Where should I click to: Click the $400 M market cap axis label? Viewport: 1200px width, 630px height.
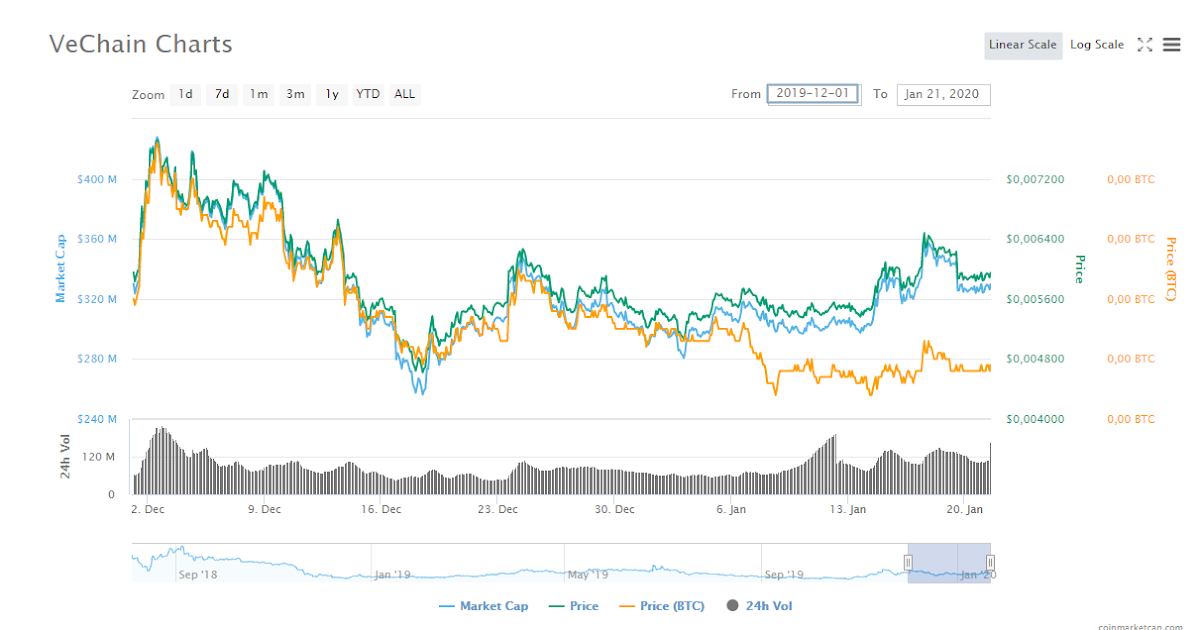pos(97,179)
